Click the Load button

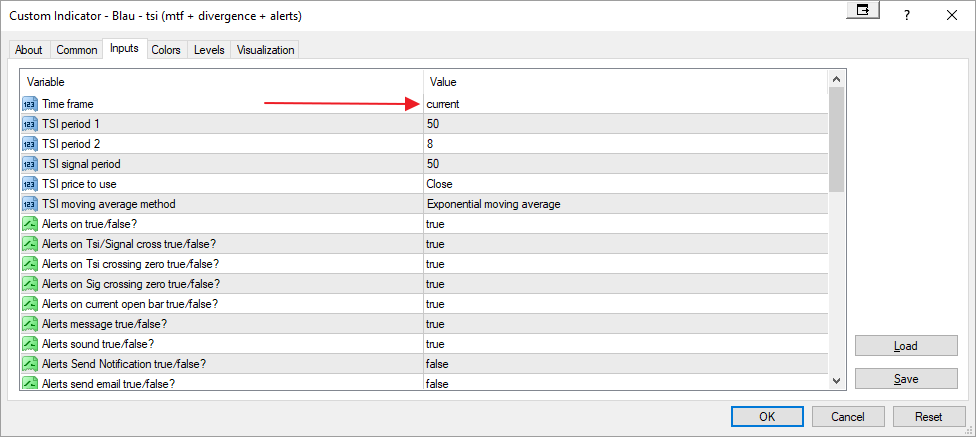coord(905,346)
